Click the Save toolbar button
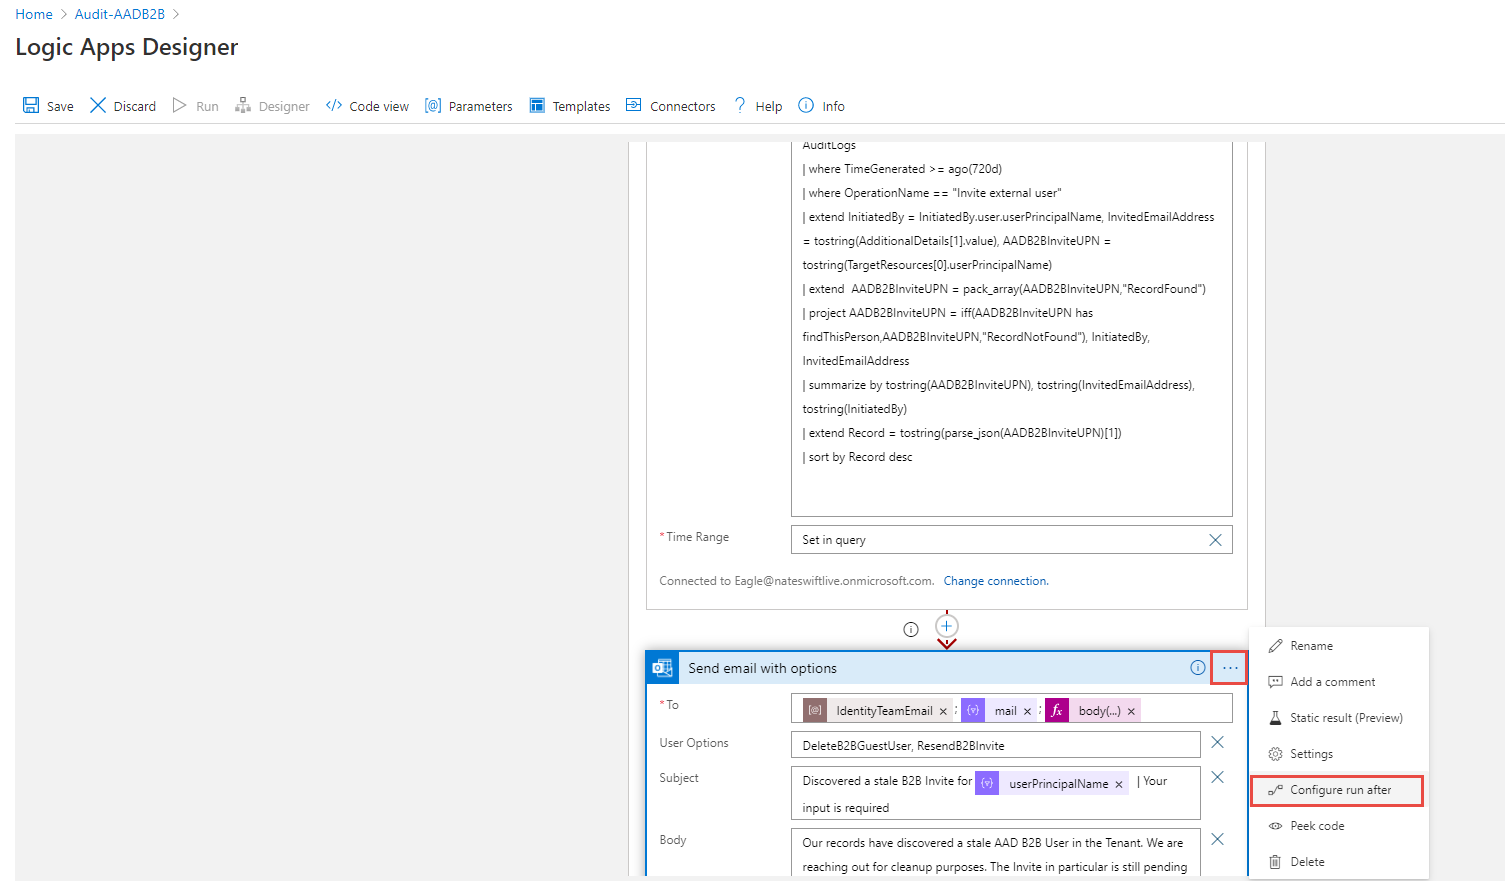 click(x=48, y=106)
